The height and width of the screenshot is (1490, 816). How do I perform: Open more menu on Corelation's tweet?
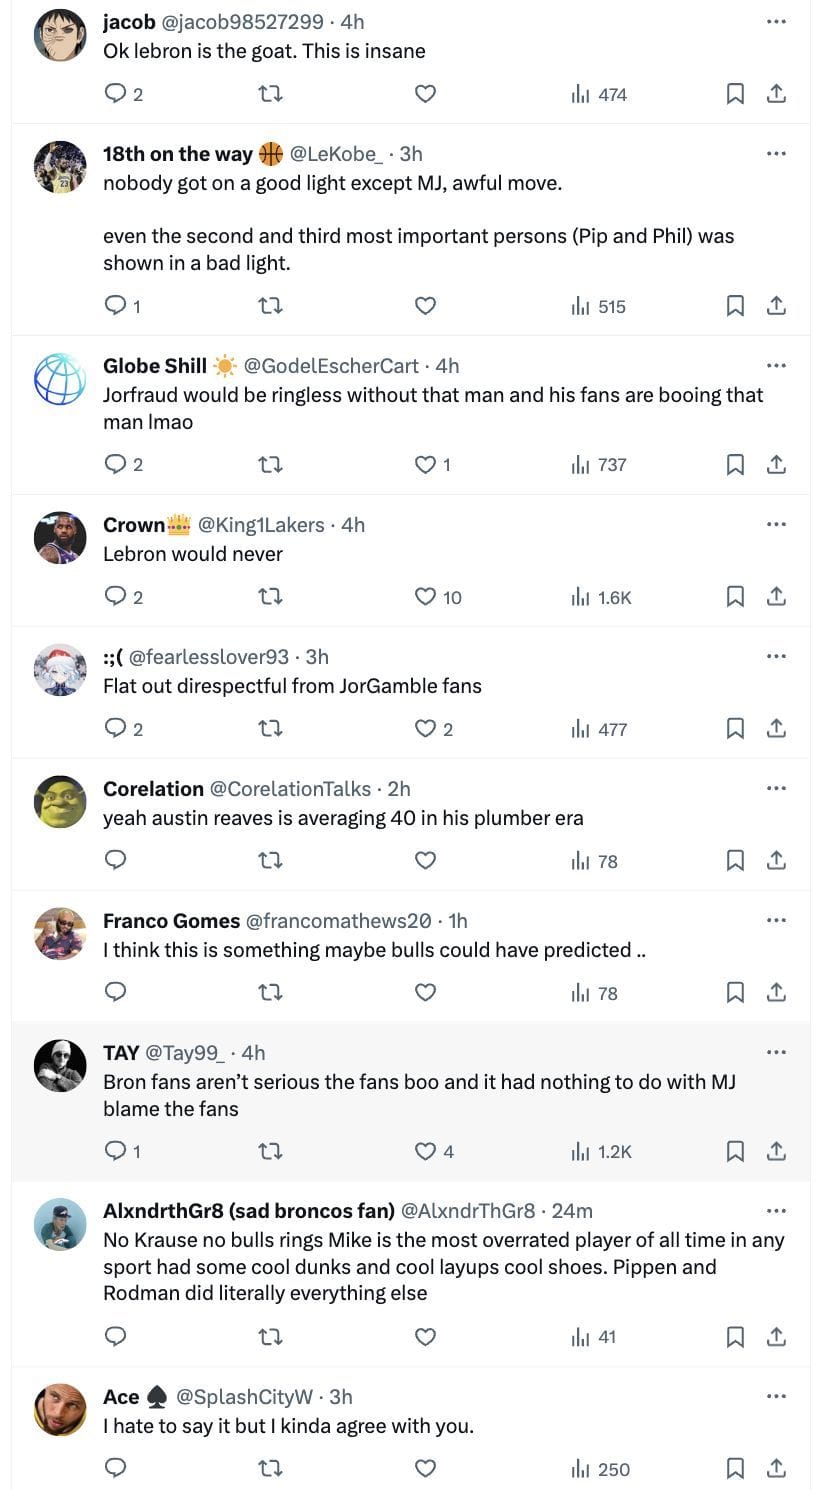point(776,788)
